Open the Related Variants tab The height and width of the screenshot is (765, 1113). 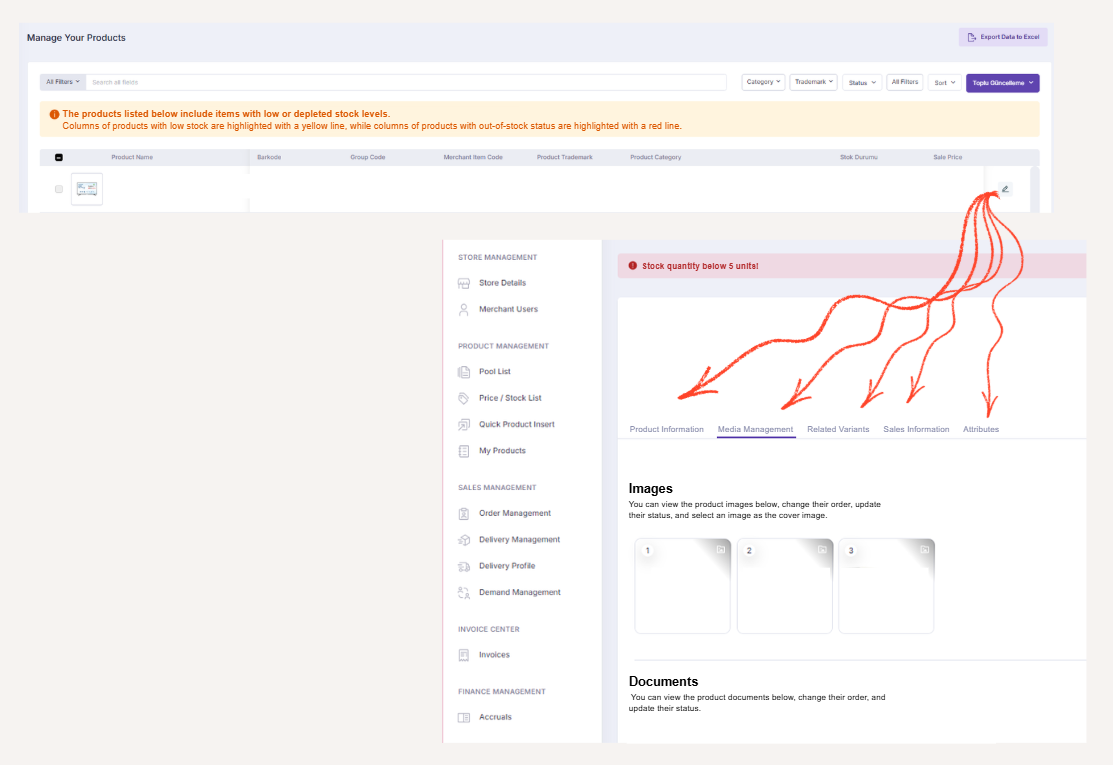838,429
